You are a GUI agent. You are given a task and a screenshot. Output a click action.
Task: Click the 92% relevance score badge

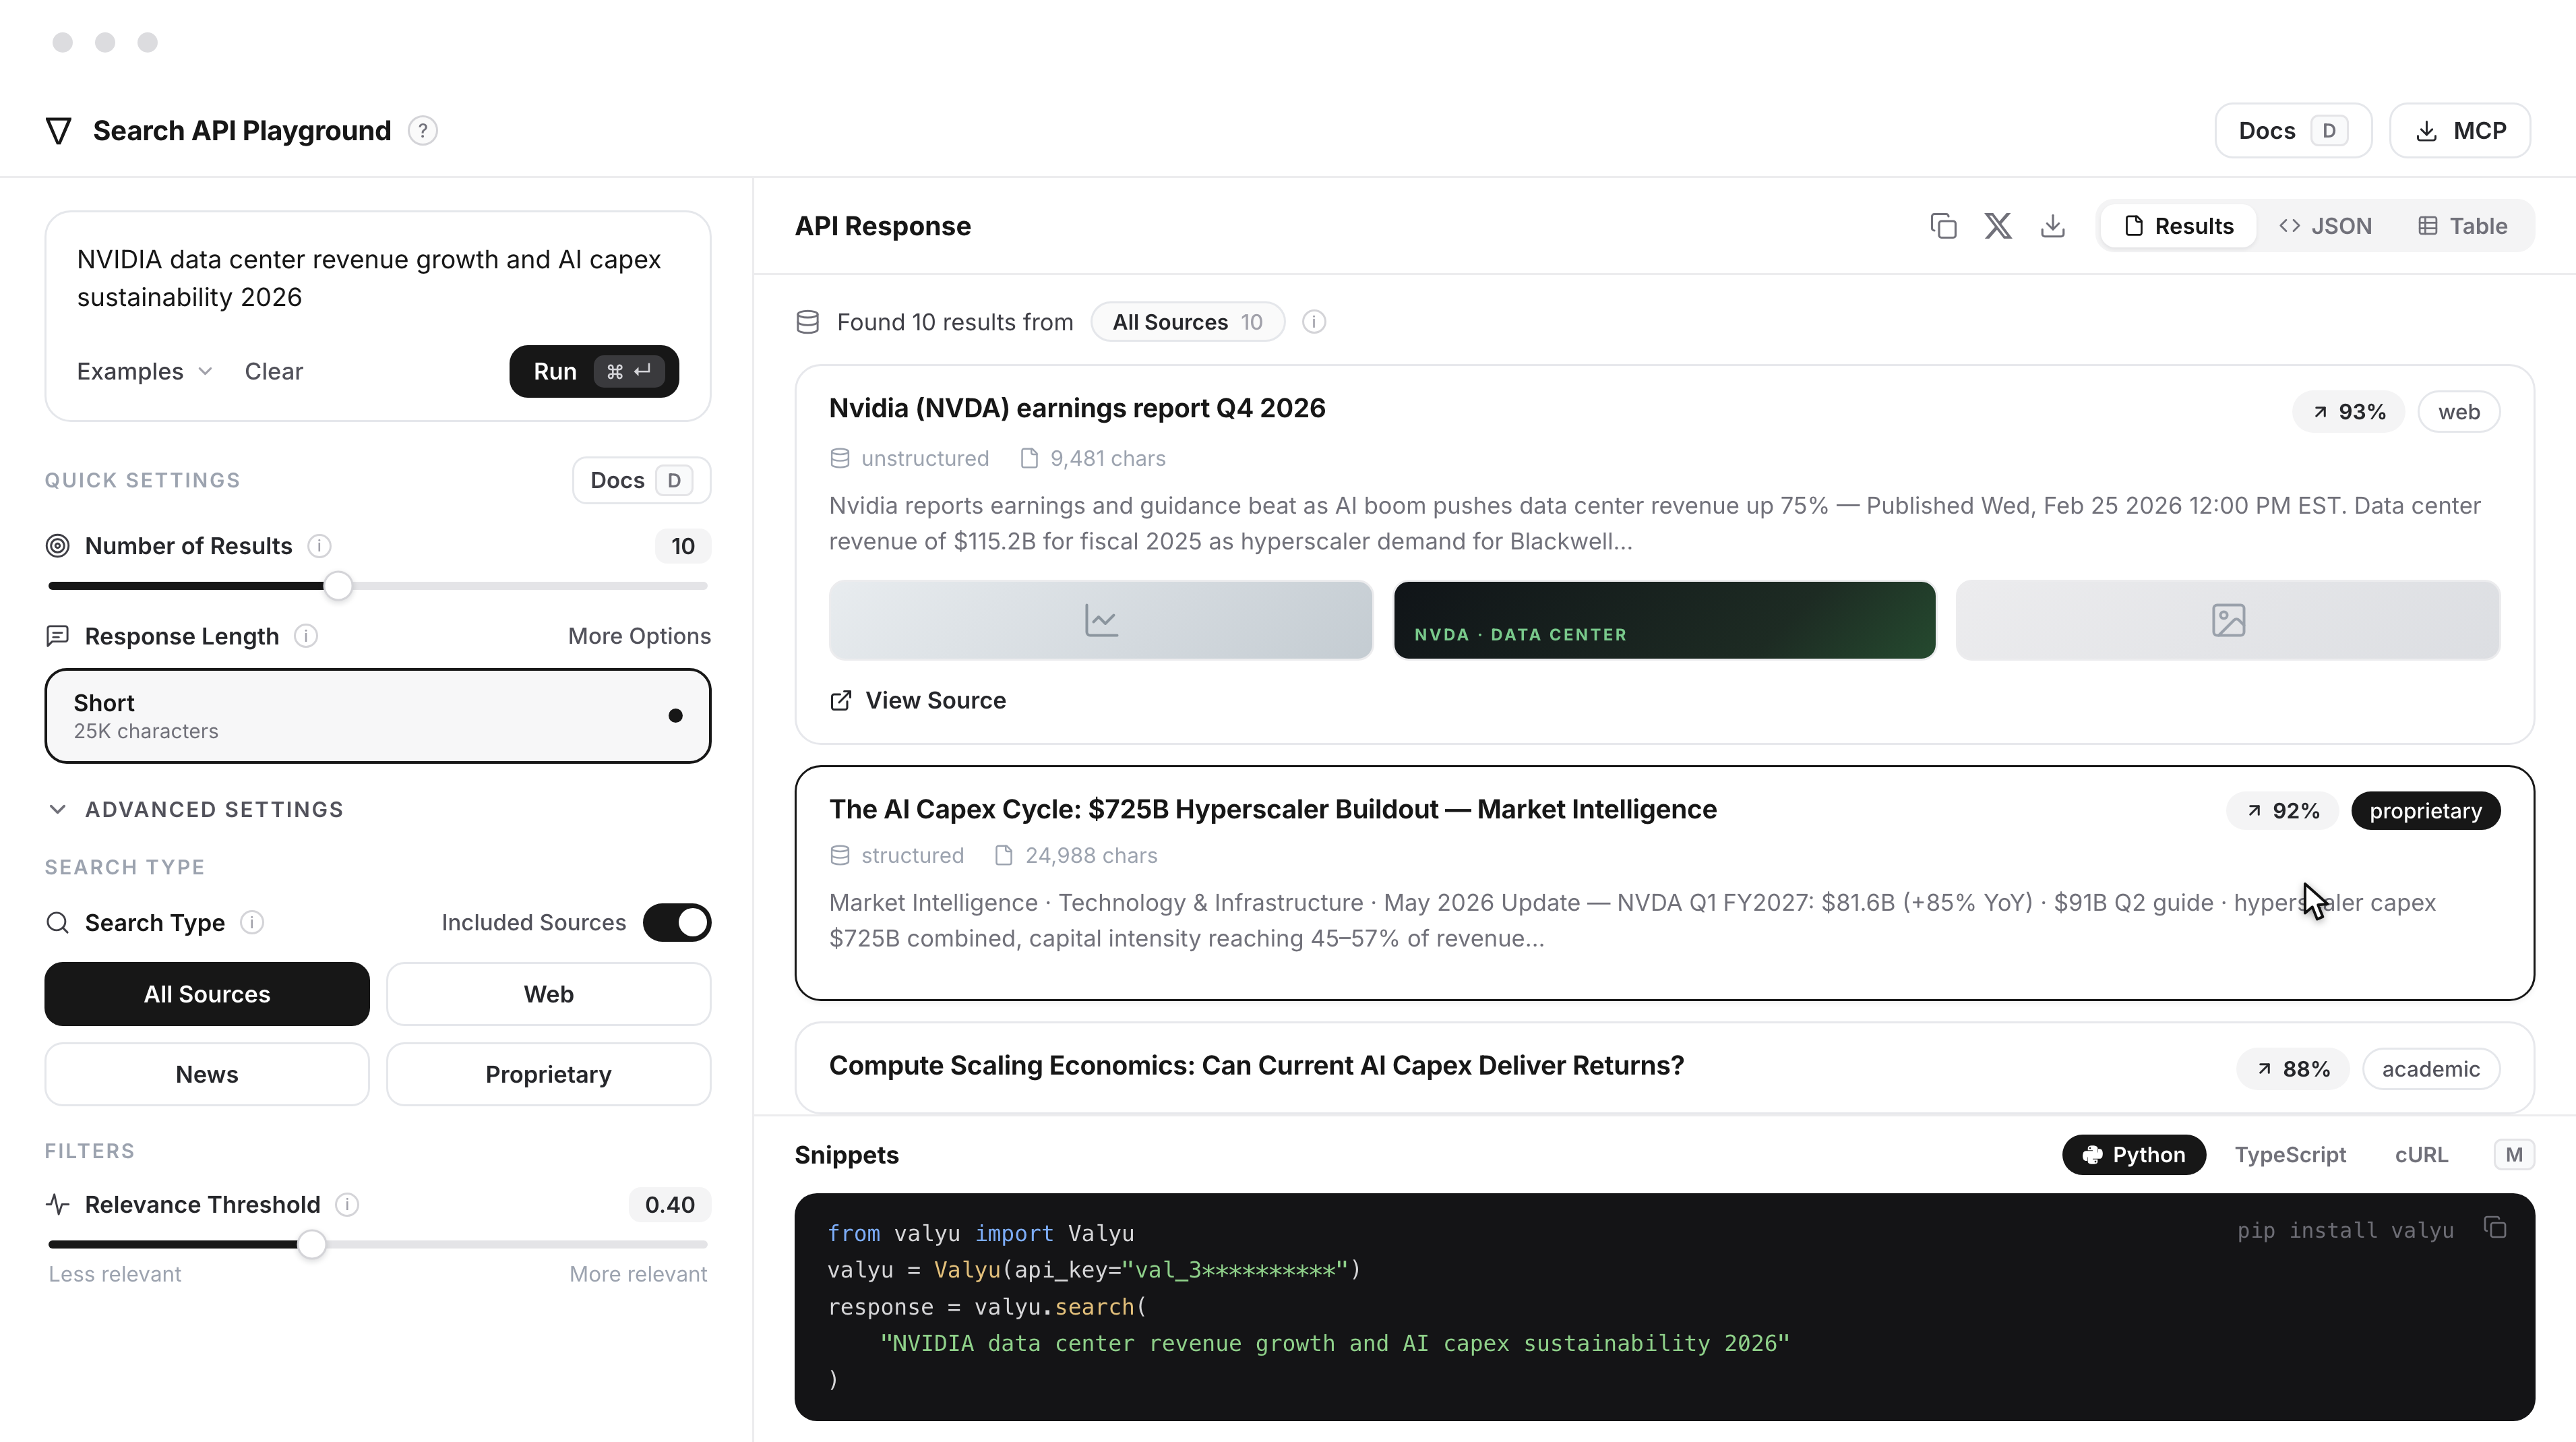[x=2283, y=811]
